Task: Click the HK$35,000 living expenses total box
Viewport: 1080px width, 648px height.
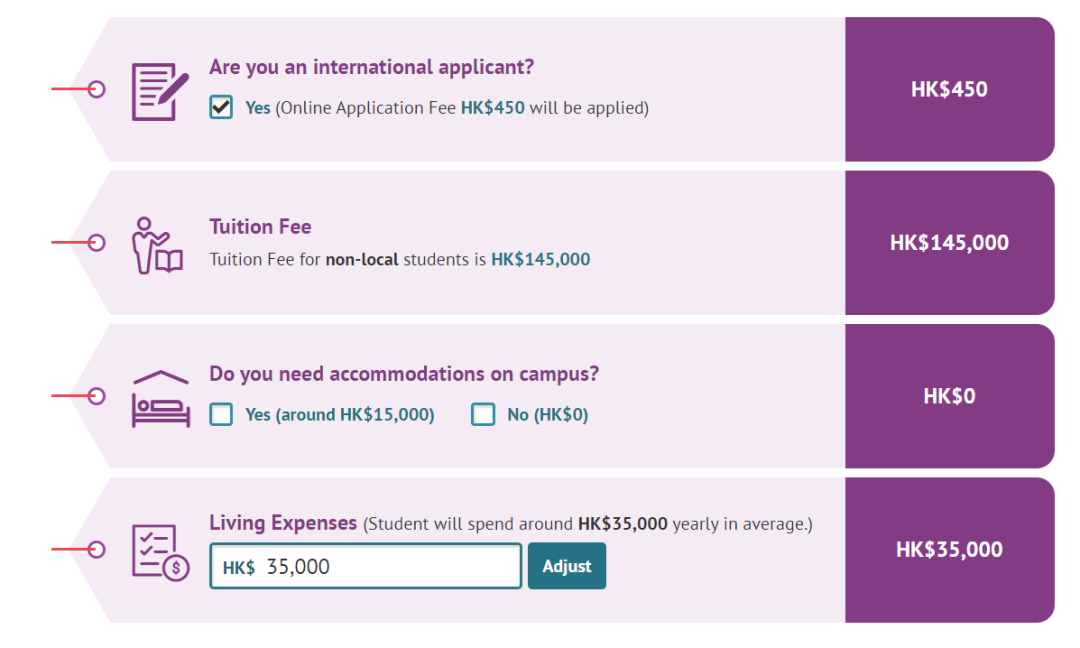Action: 950,550
